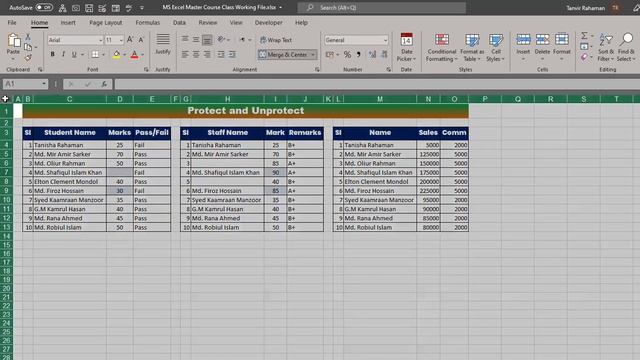Switch to the Data tab
The height and width of the screenshot is (360, 640).
[179, 23]
